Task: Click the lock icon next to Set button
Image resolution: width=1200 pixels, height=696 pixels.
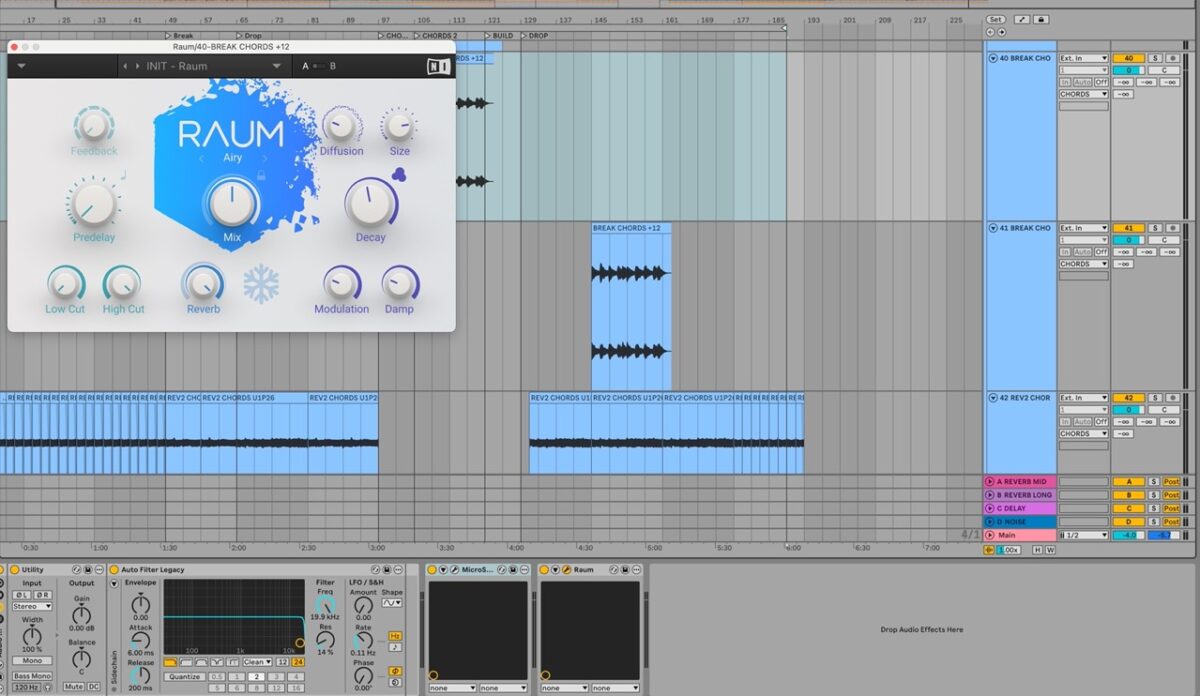Action: pyautogui.click(x=1041, y=19)
